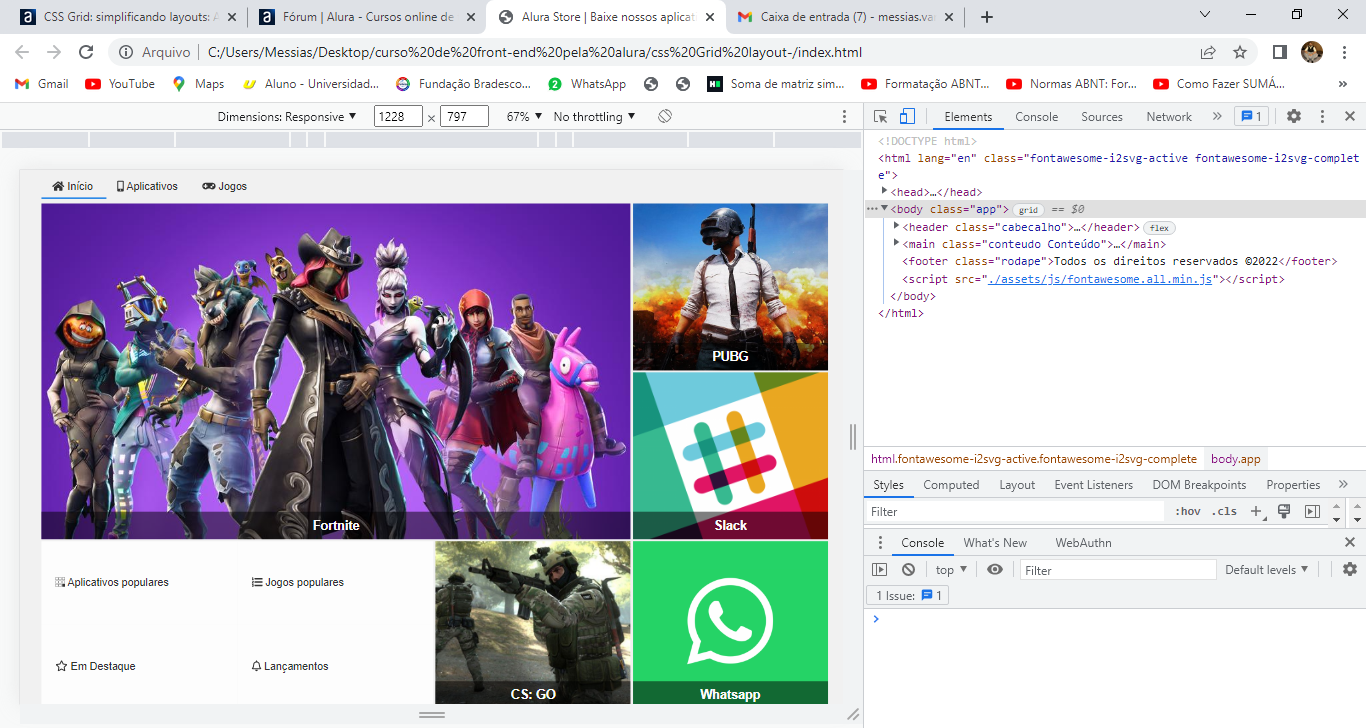
Task: Select the Slack app card
Action: (730, 456)
